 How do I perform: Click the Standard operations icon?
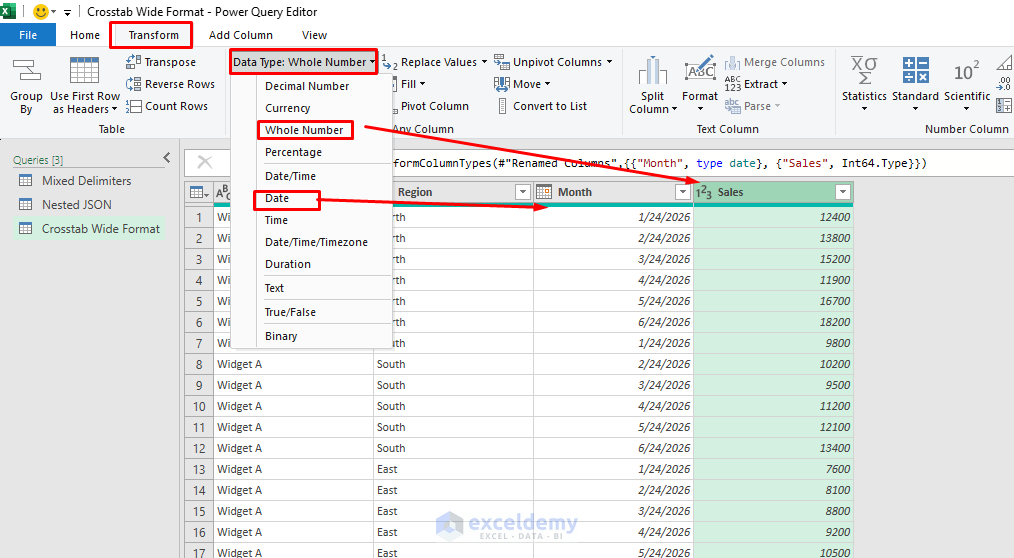915,70
